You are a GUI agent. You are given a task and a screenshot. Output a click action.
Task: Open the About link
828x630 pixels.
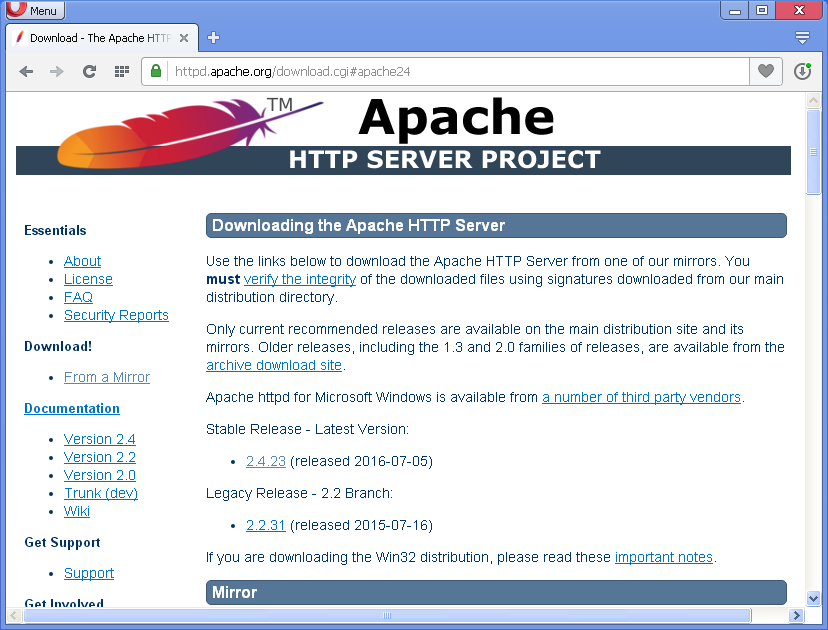pos(82,261)
